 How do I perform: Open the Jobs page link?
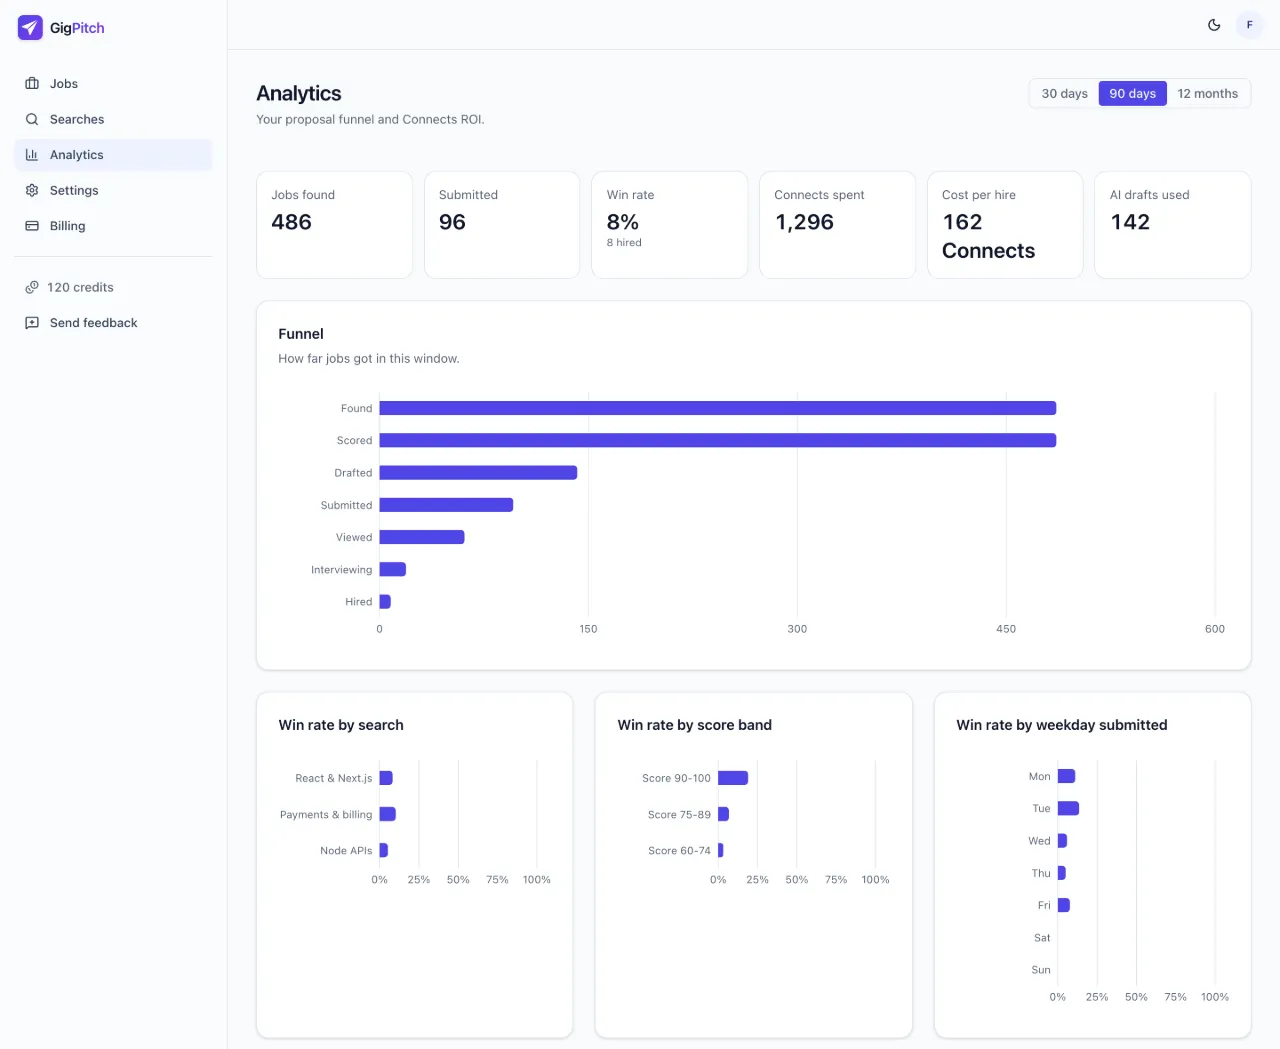click(113, 84)
